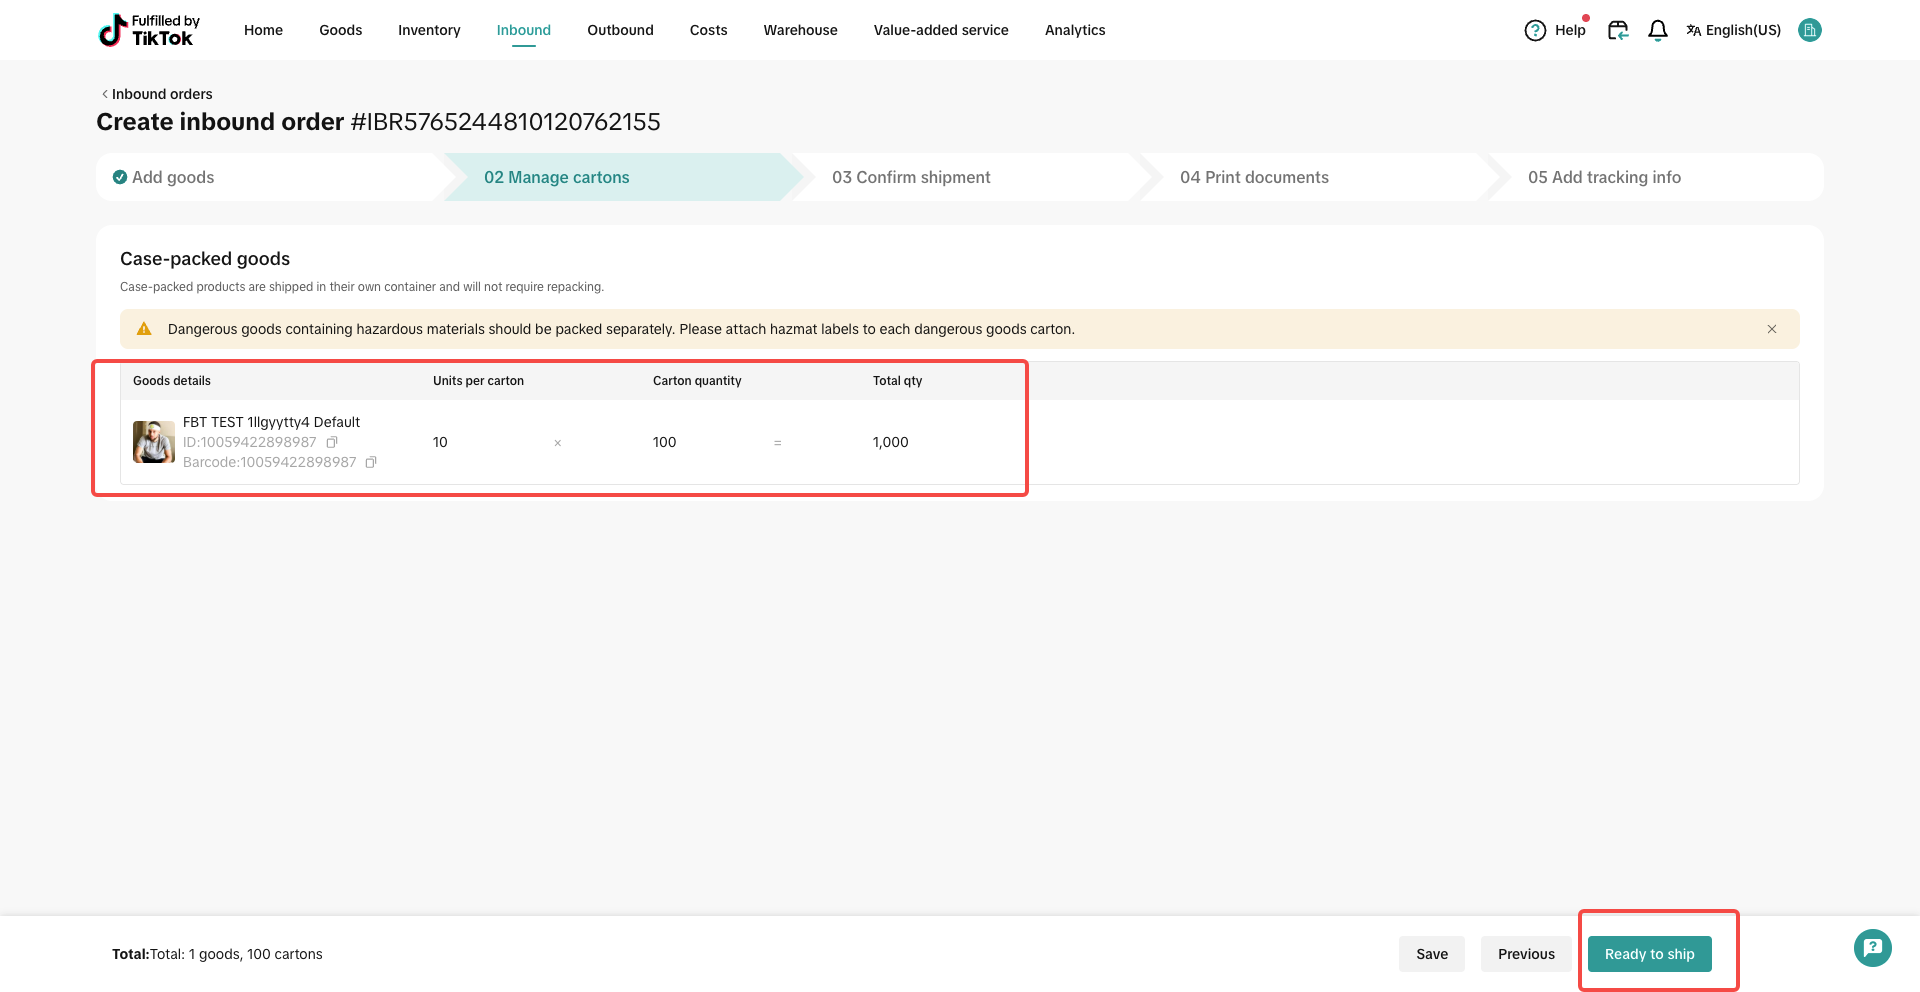Viewport: 1920px width, 992px height.
Task: Open the Inventory menu
Action: [429, 30]
